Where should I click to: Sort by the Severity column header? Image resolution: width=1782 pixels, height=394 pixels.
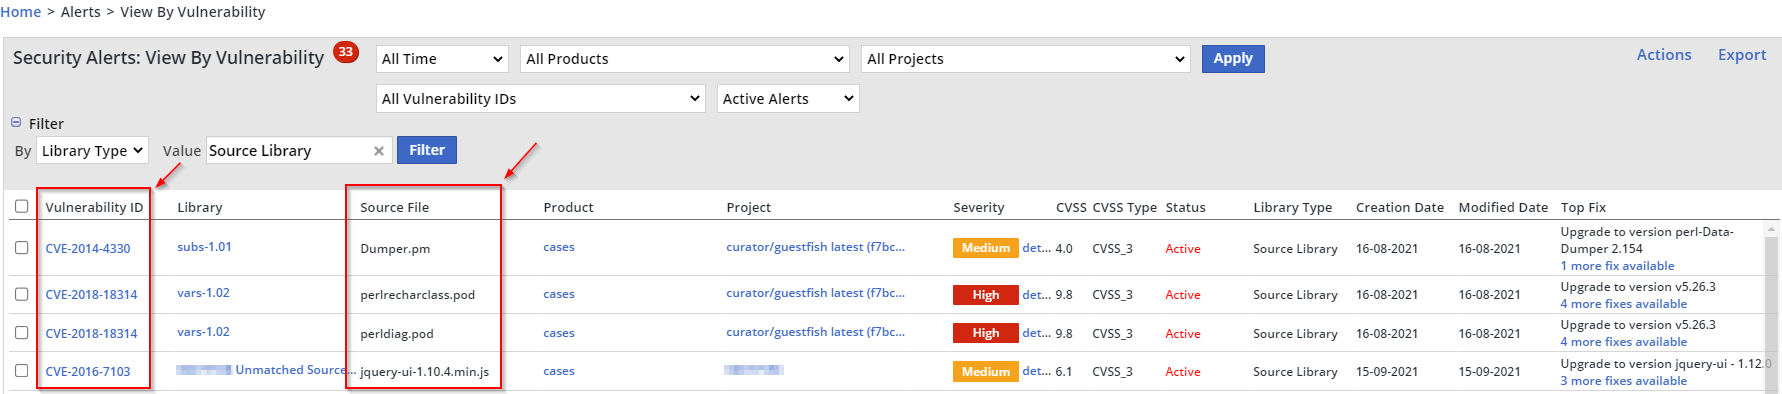pyautogui.click(x=978, y=207)
